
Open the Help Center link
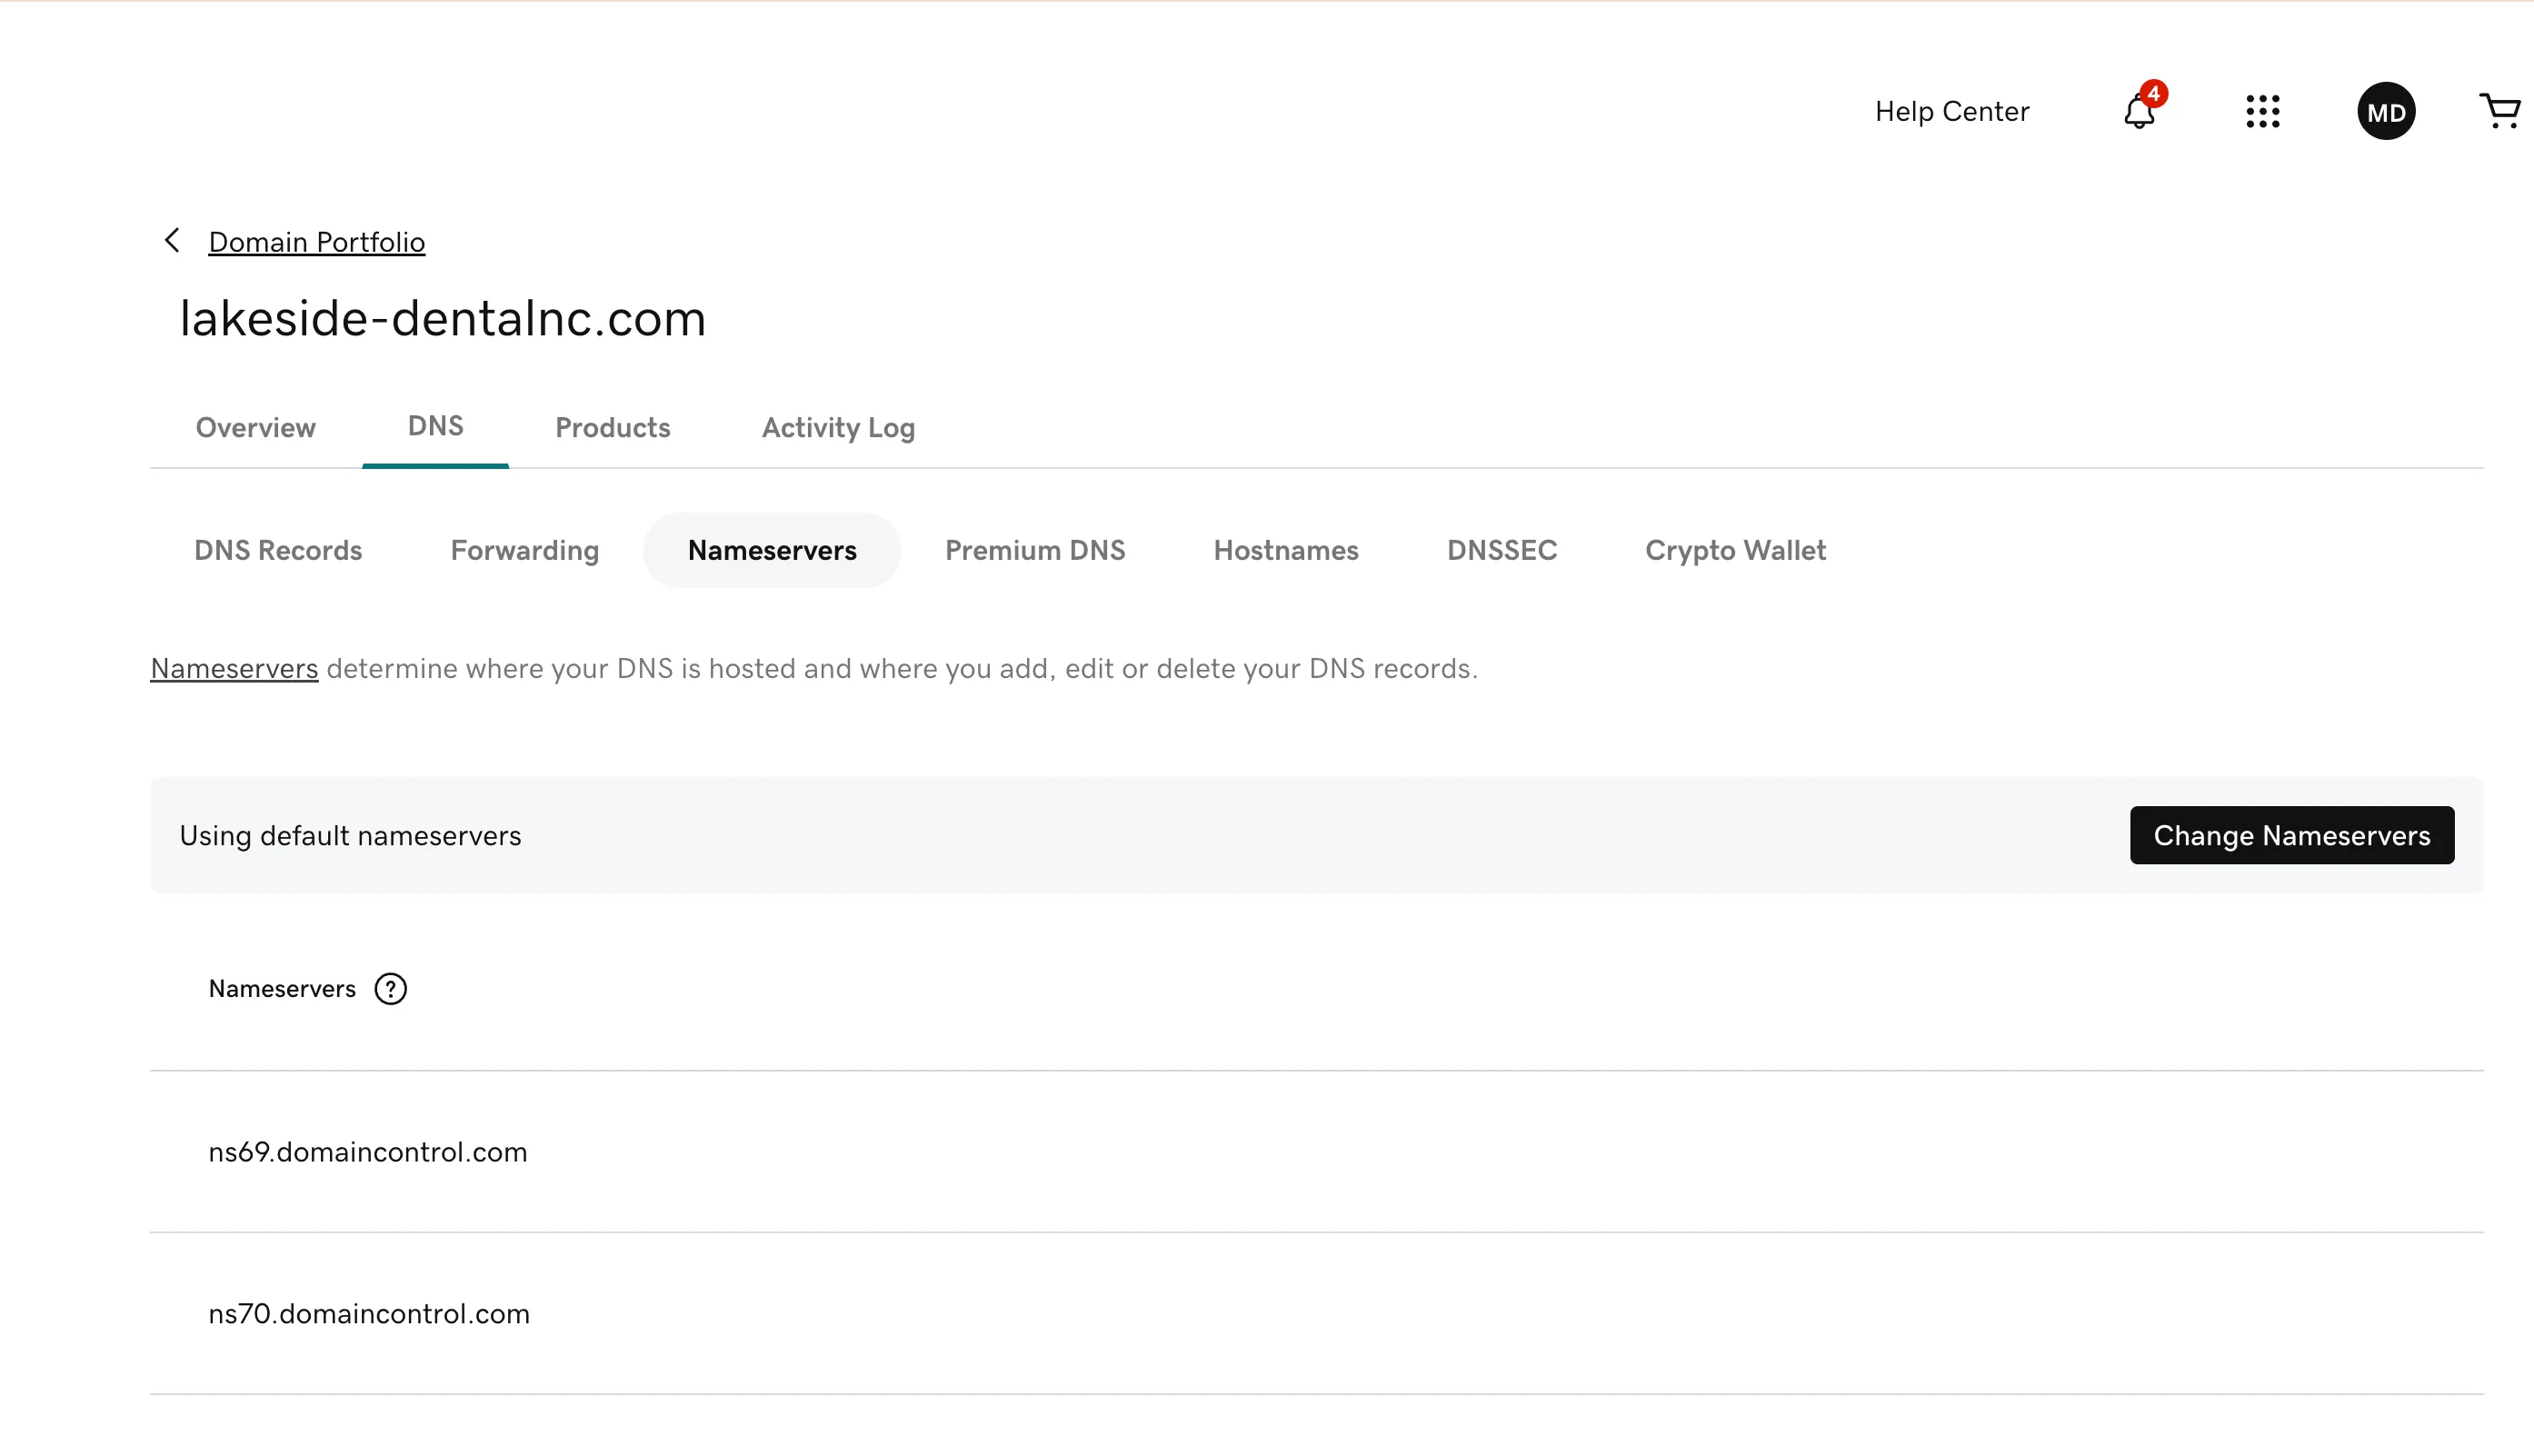click(x=1951, y=111)
